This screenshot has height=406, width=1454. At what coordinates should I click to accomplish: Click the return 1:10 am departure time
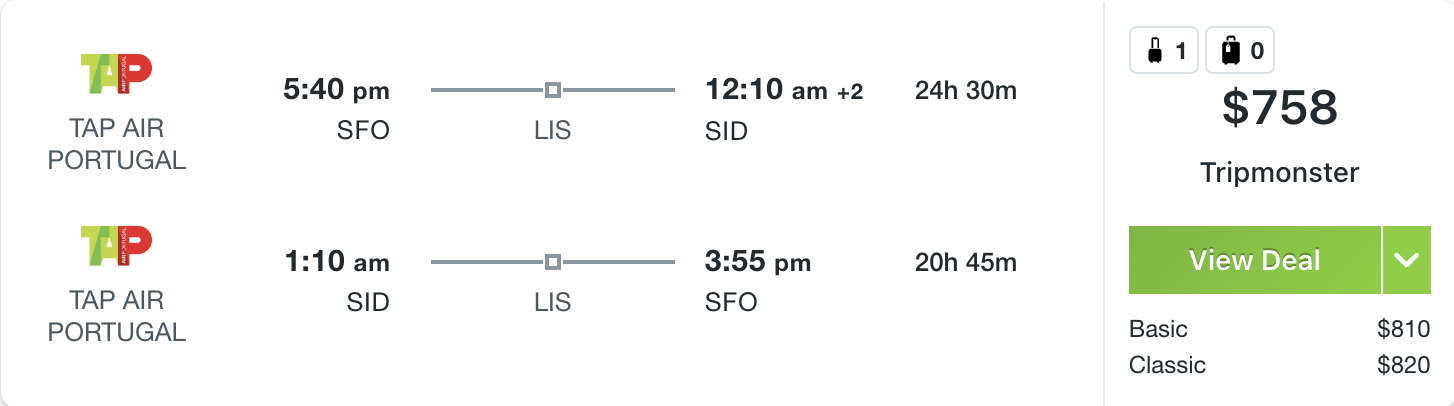coord(336,263)
